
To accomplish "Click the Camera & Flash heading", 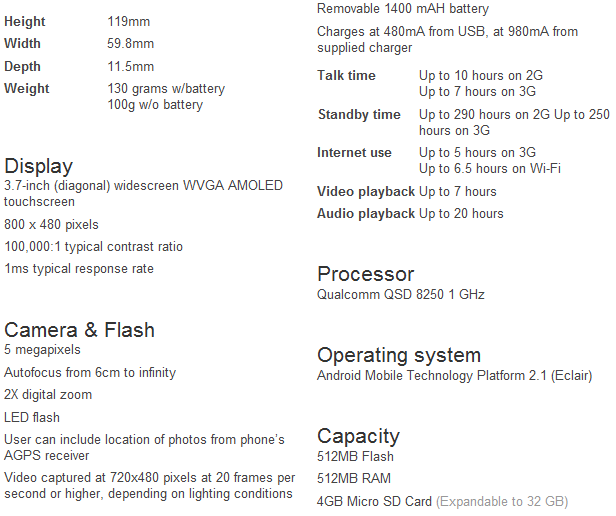I will tap(79, 330).
